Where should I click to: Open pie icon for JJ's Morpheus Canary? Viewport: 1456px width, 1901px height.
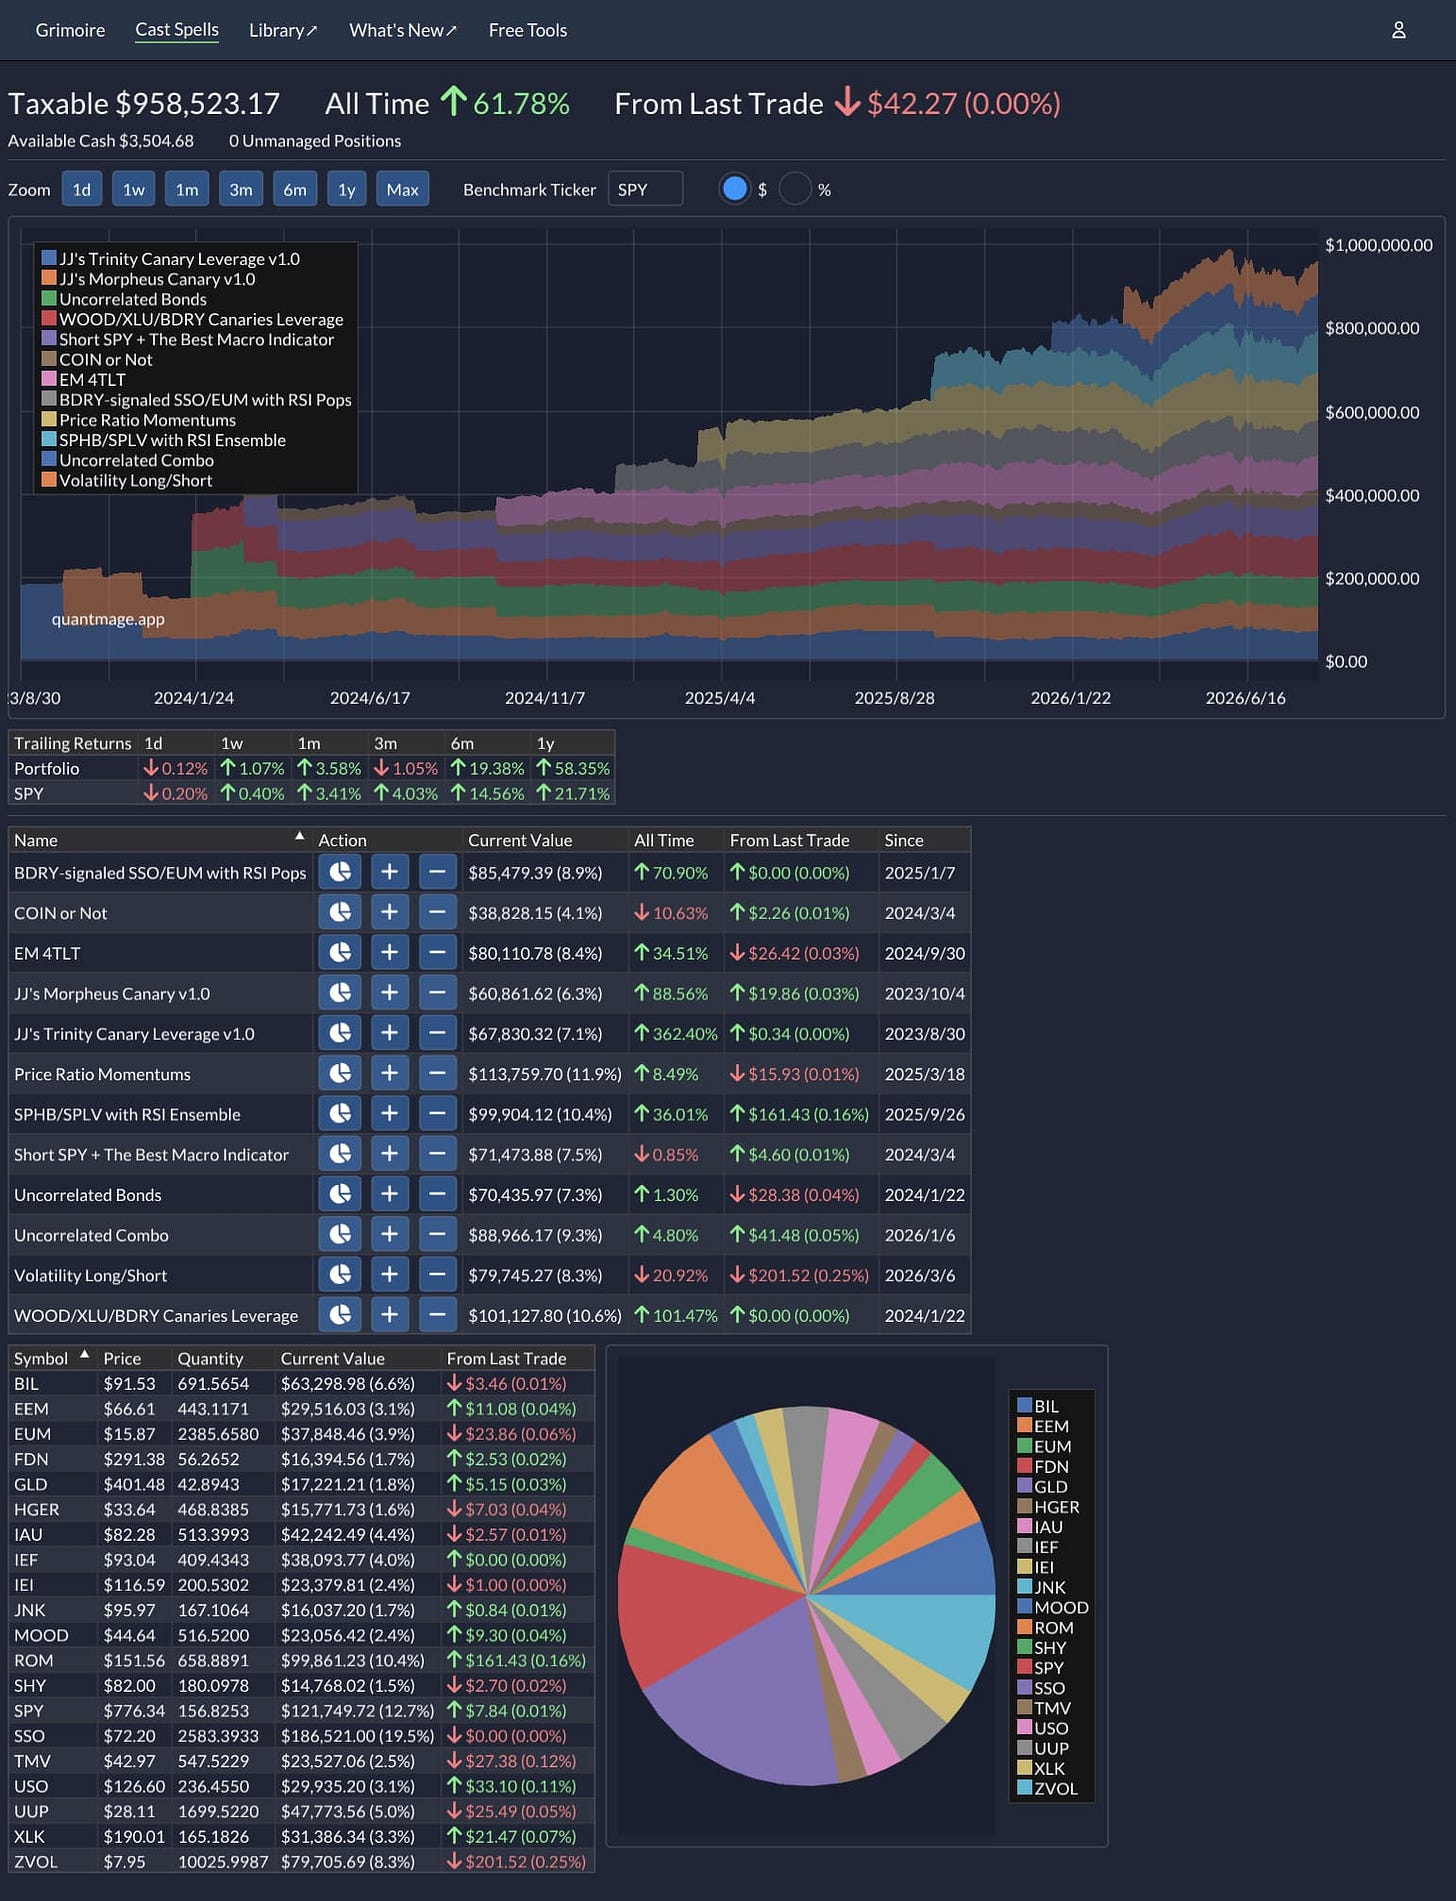tap(340, 993)
